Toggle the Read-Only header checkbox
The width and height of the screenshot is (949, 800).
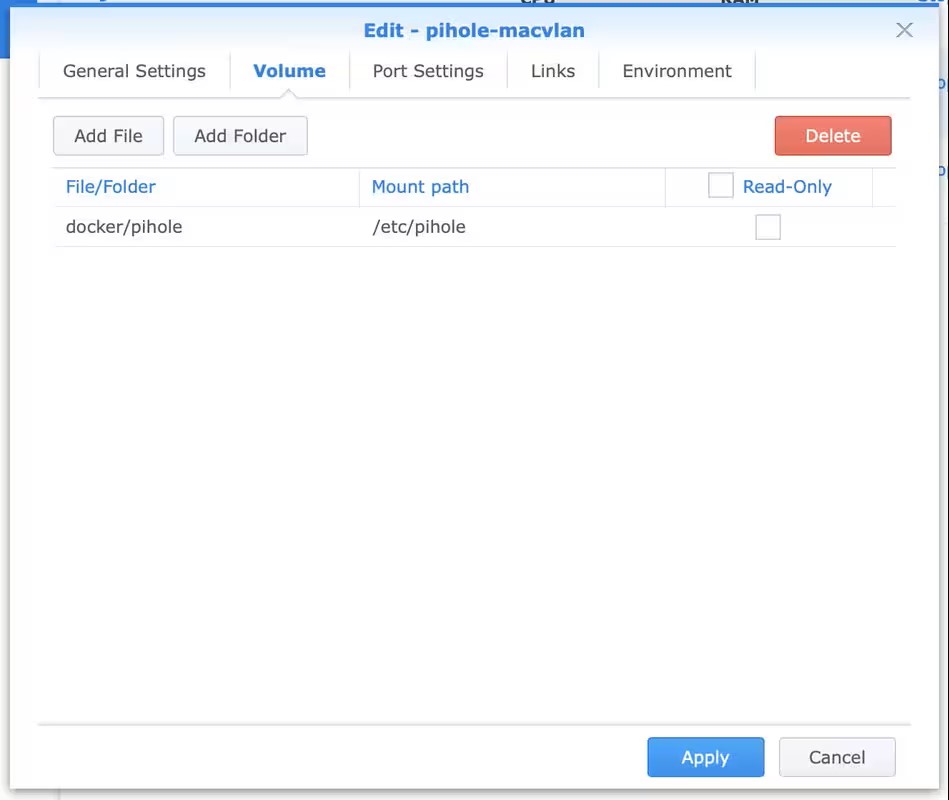720,186
